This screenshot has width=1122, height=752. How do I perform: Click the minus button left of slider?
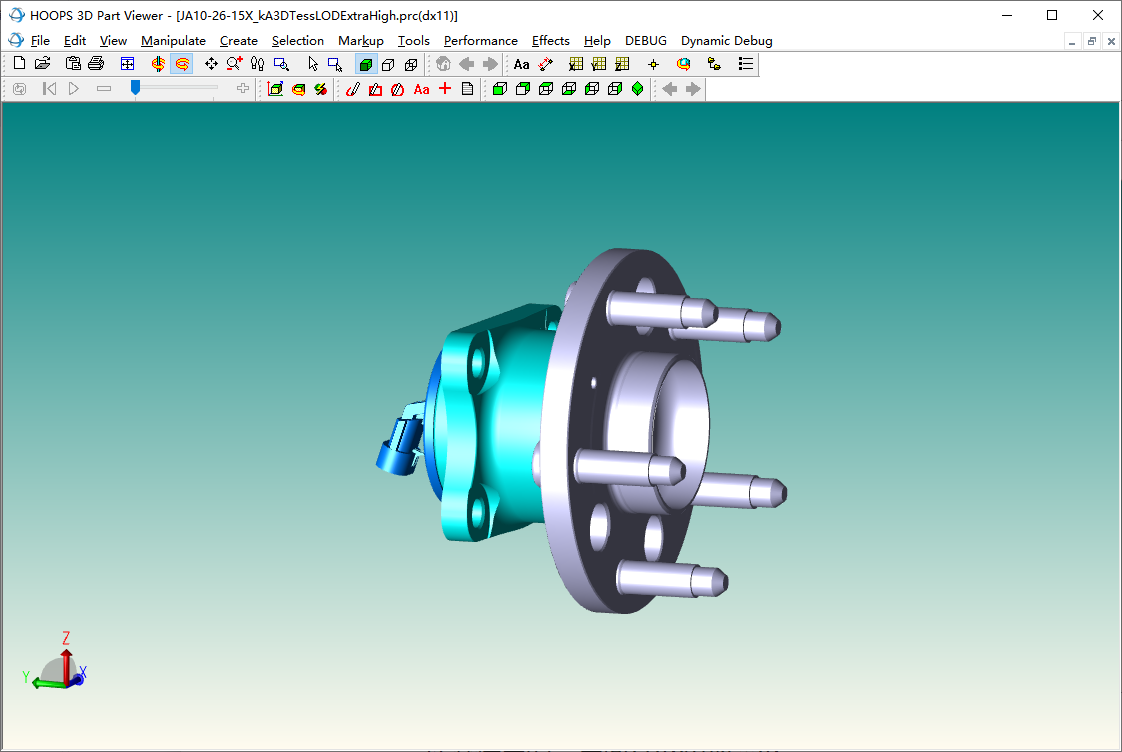[104, 89]
